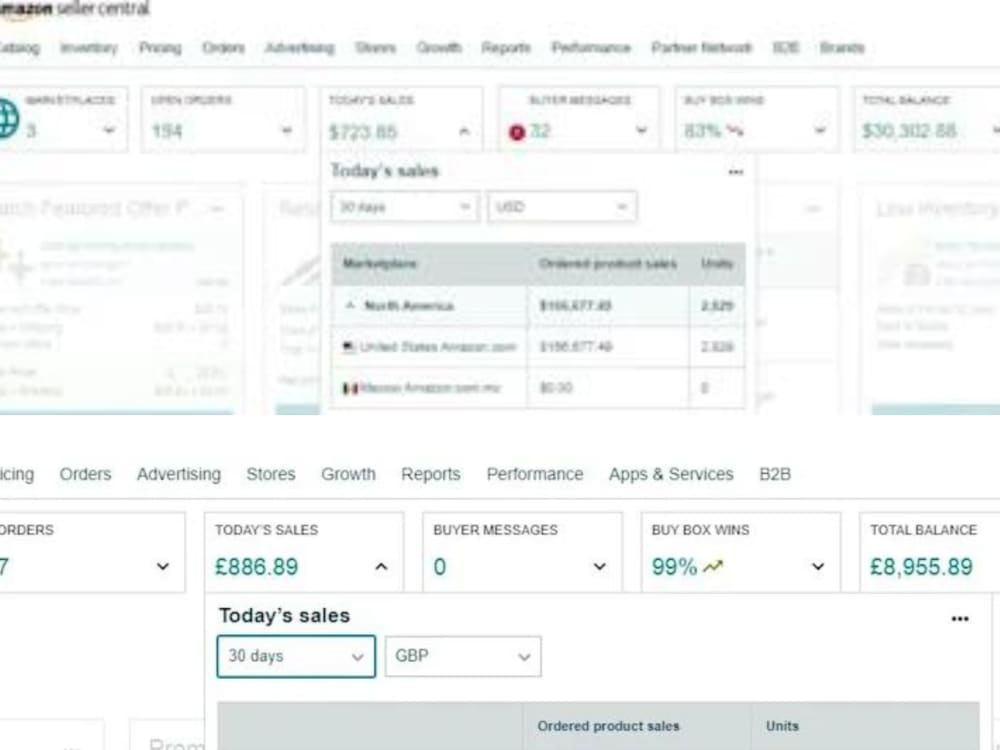
Task: Open the three-dots menu in the GBP Today's sales panel
Action: click(960, 619)
